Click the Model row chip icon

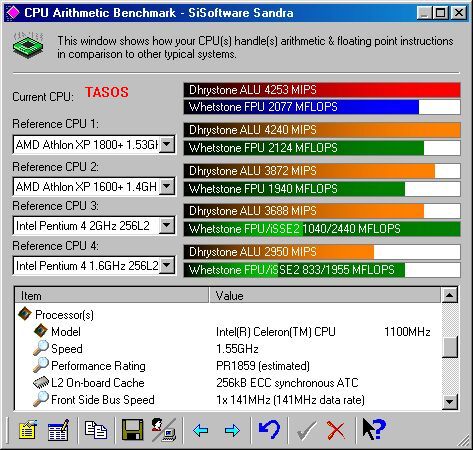tap(41, 331)
